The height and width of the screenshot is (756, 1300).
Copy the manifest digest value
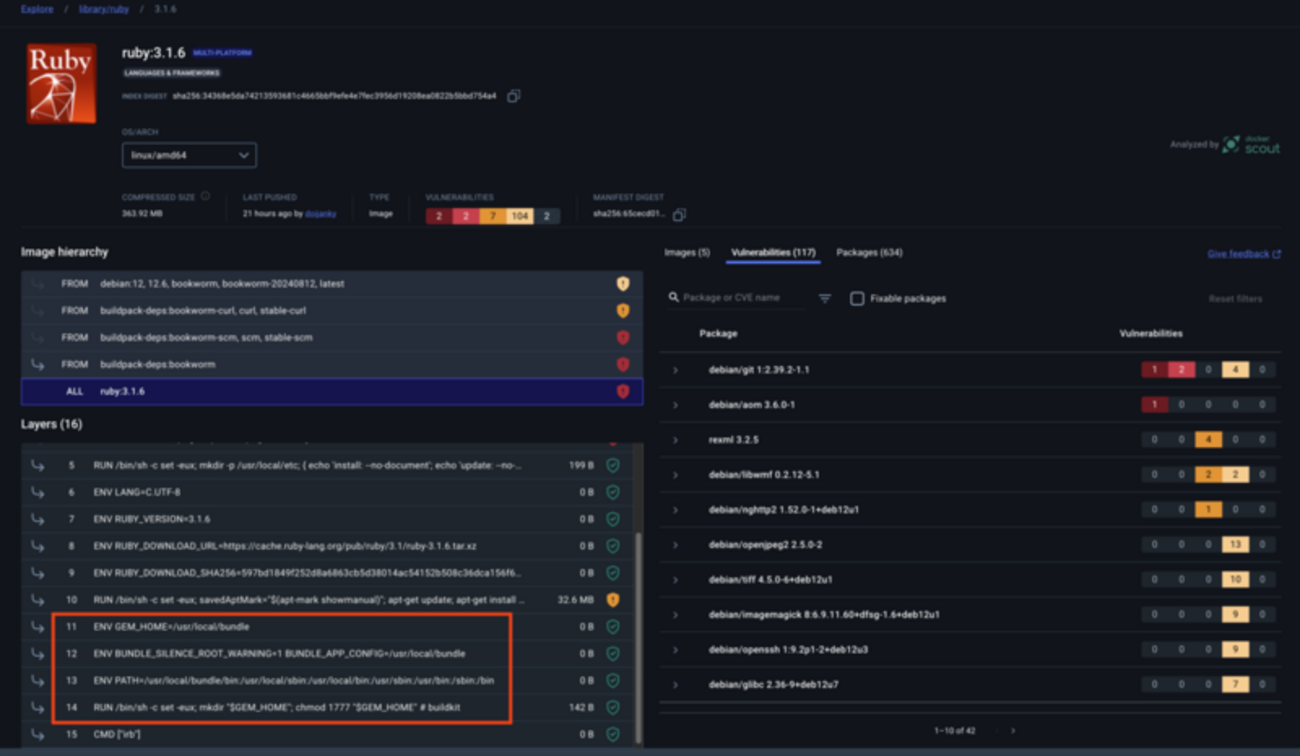coord(679,215)
